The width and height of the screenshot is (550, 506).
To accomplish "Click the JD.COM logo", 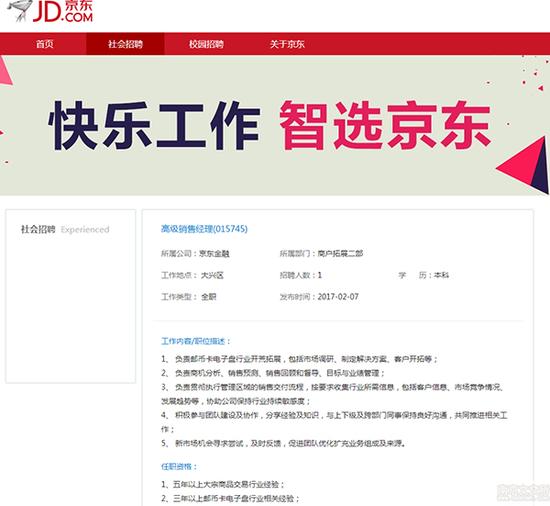I will (x=51, y=12).
